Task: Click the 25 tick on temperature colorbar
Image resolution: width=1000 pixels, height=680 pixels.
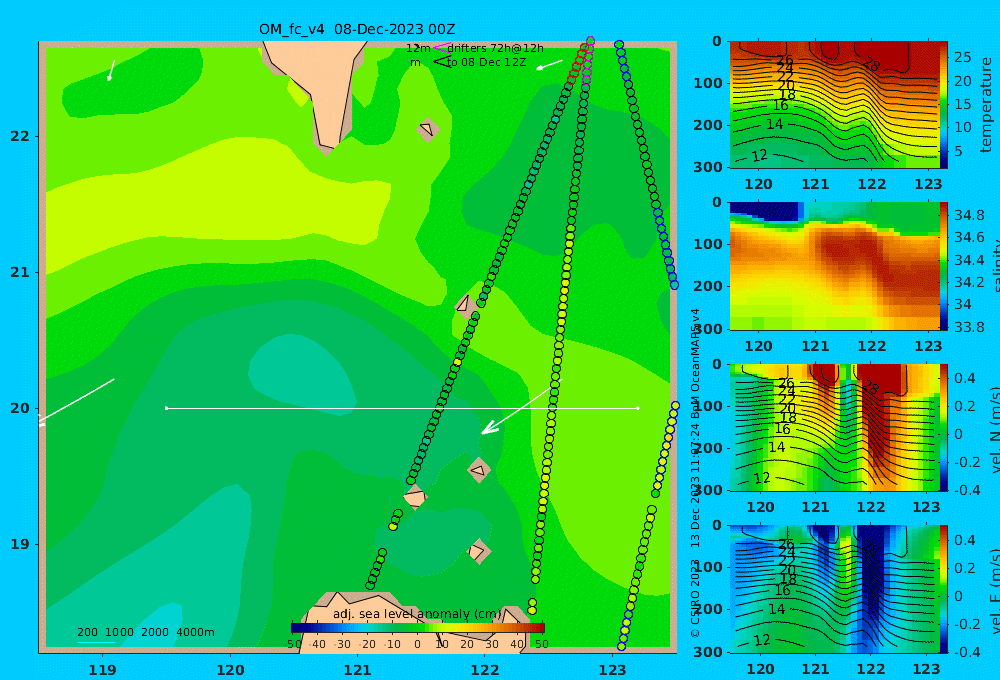Action: pyautogui.click(x=962, y=57)
